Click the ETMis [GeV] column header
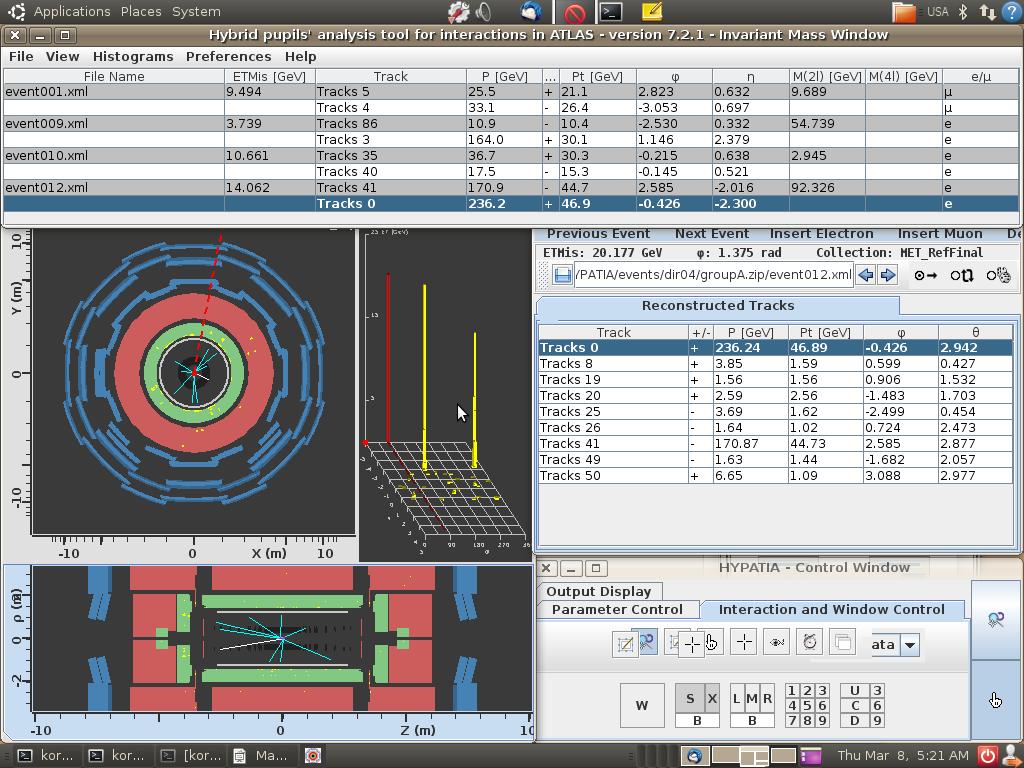The image size is (1024, 768). (269, 76)
